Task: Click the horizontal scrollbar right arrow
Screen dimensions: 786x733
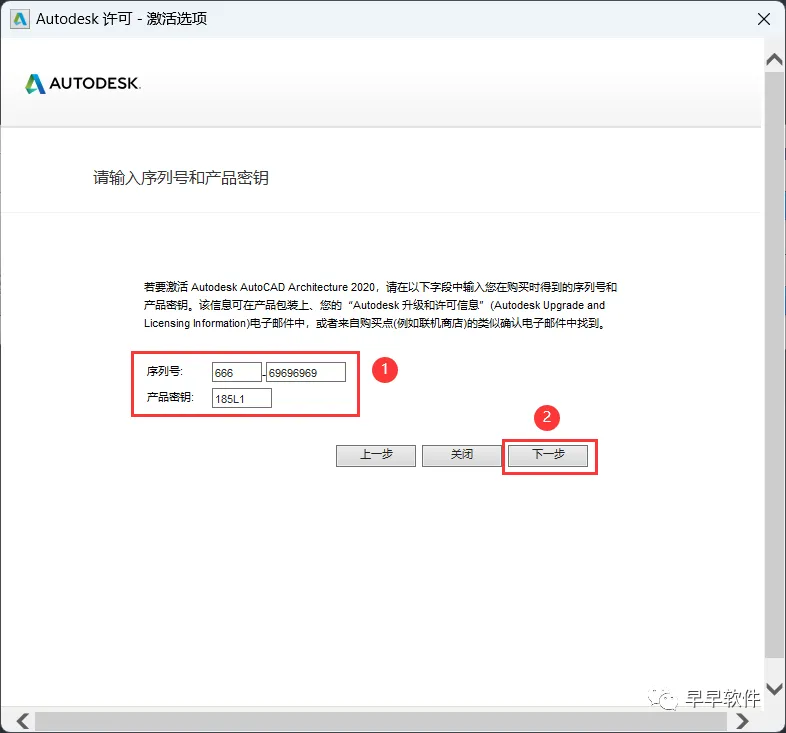Action: [x=742, y=721]
